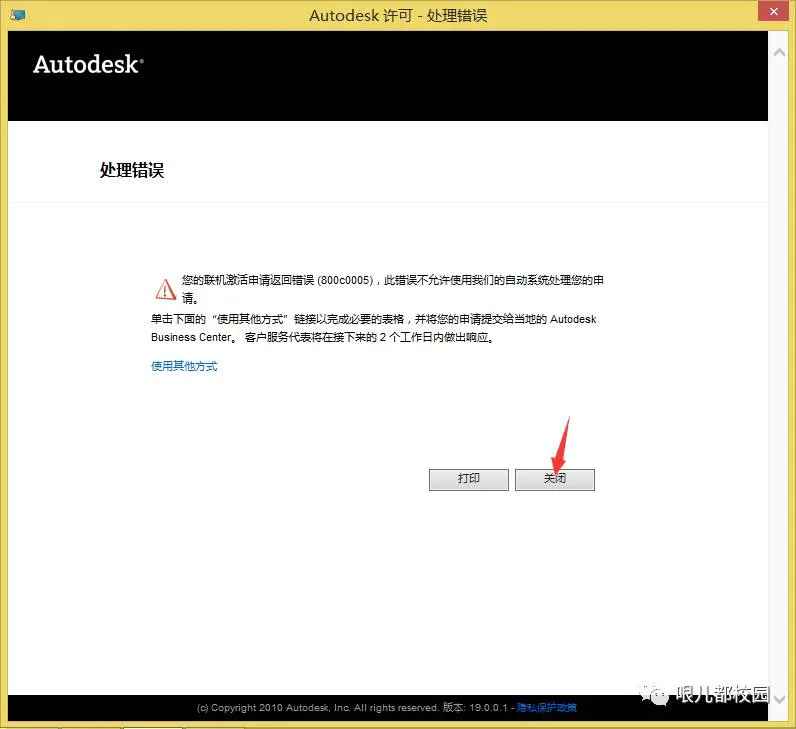
Task: Click the error code text (800c0005)
Action: point(345,280)
